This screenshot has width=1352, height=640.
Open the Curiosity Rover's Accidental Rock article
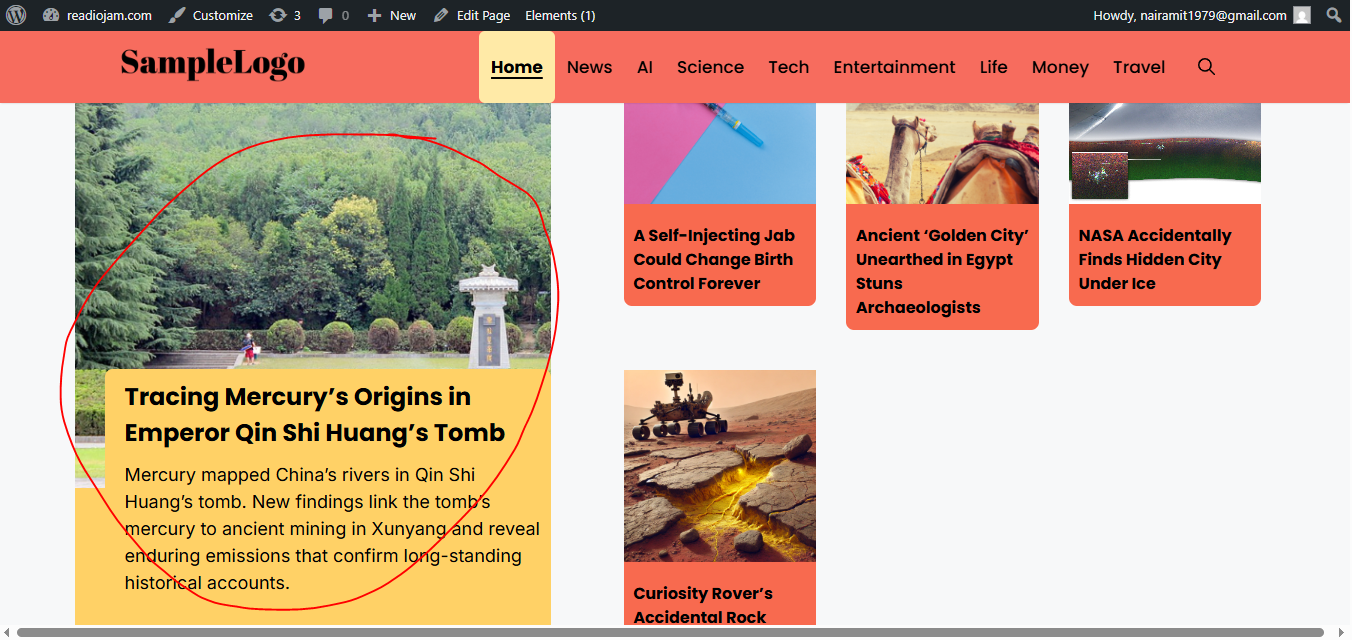point(703,605)
